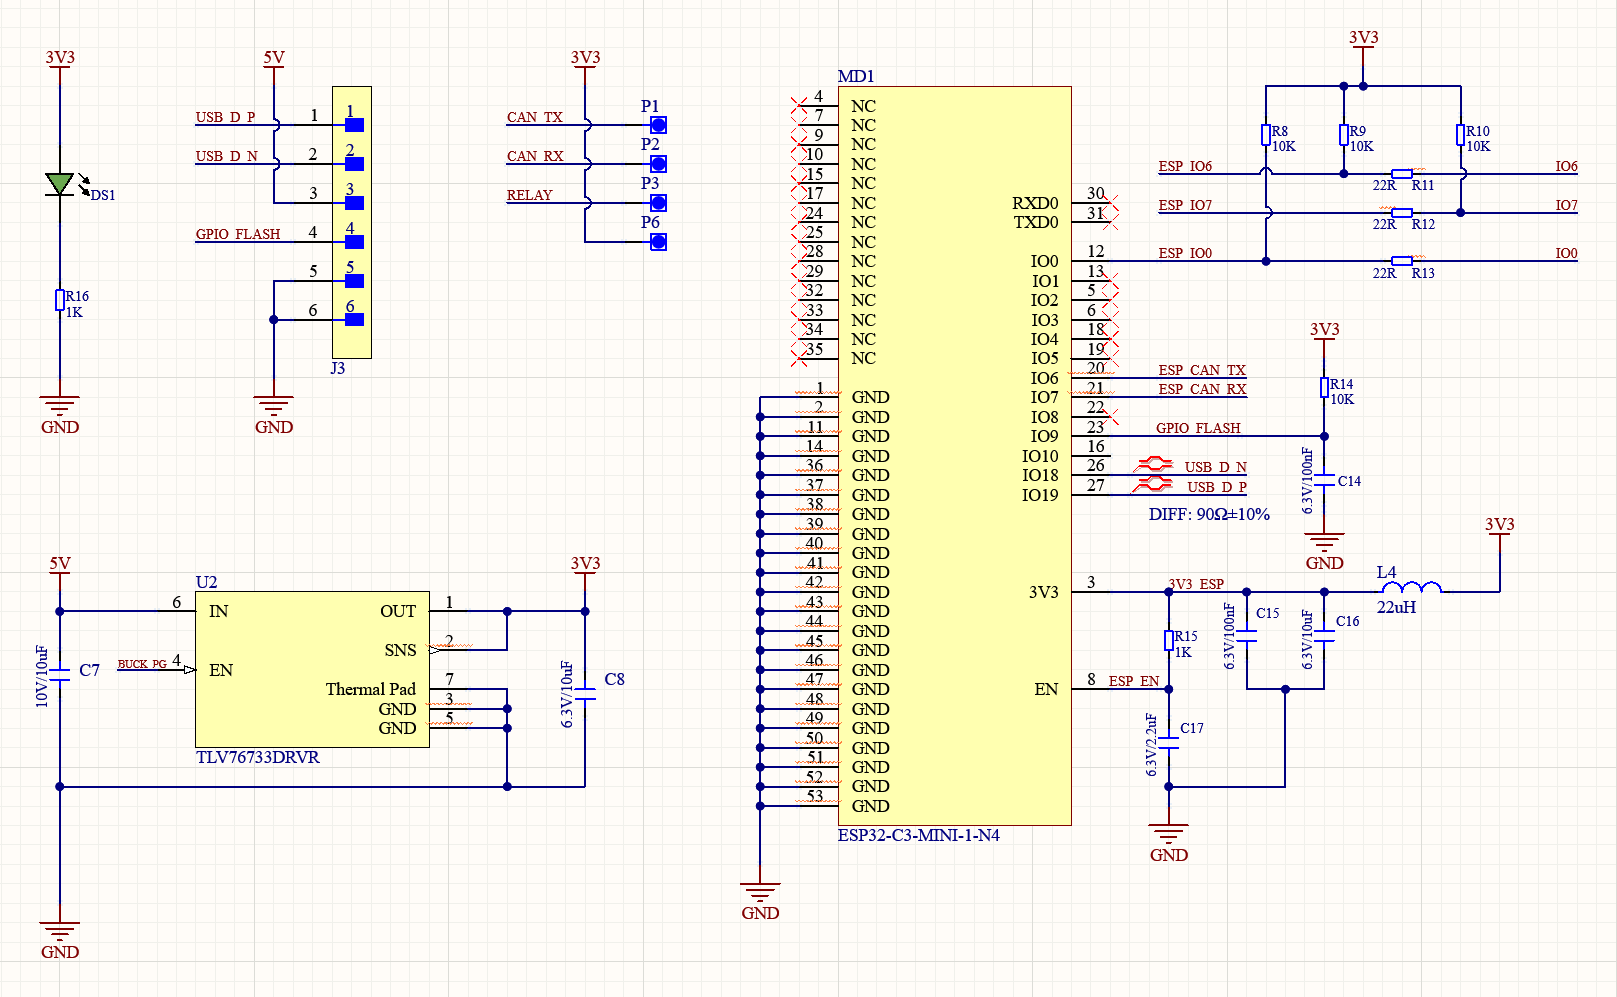
Task: Click the J3 designator label
Action: pos(338,368)
